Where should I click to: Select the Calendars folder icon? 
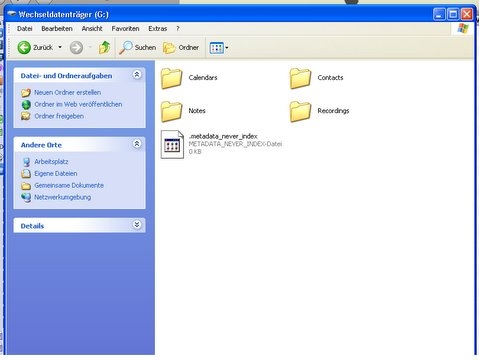(172, 78)
